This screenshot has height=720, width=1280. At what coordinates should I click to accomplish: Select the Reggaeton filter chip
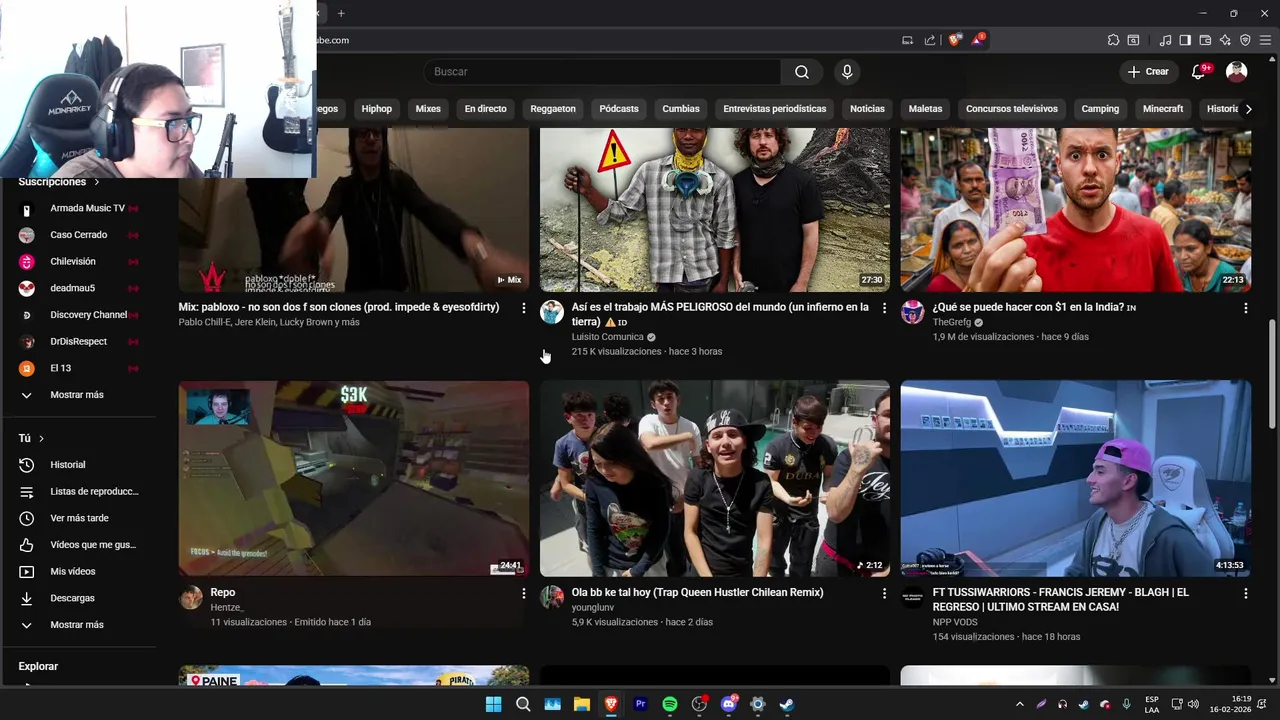click(x=553, y=109)
